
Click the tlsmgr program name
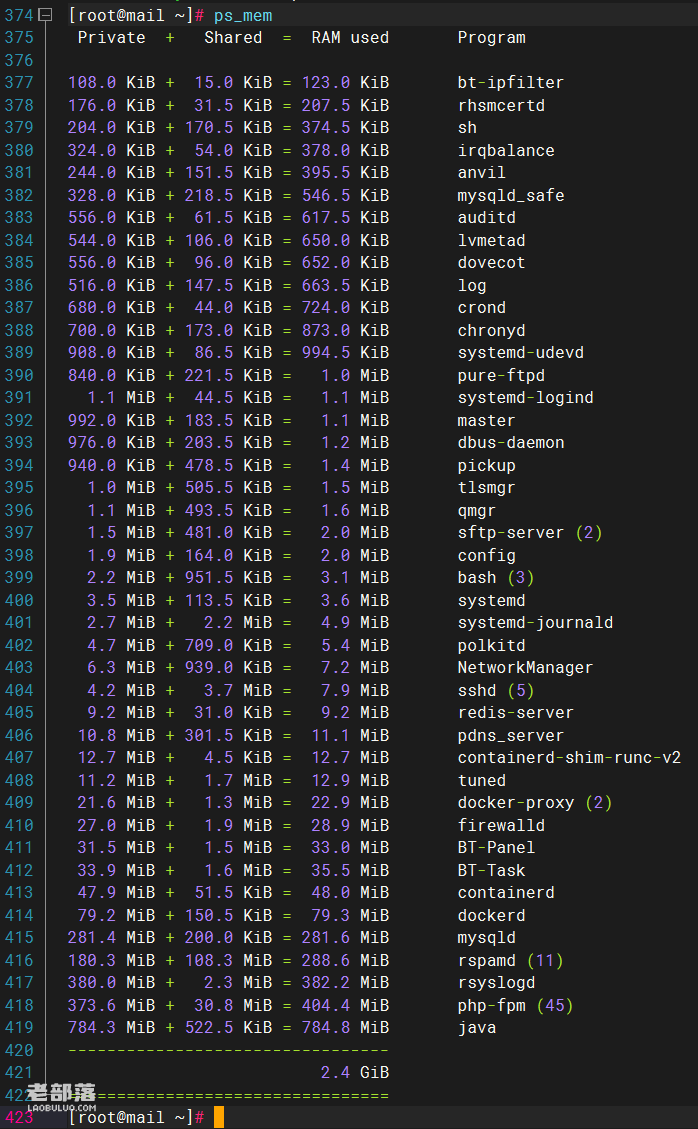486,487
